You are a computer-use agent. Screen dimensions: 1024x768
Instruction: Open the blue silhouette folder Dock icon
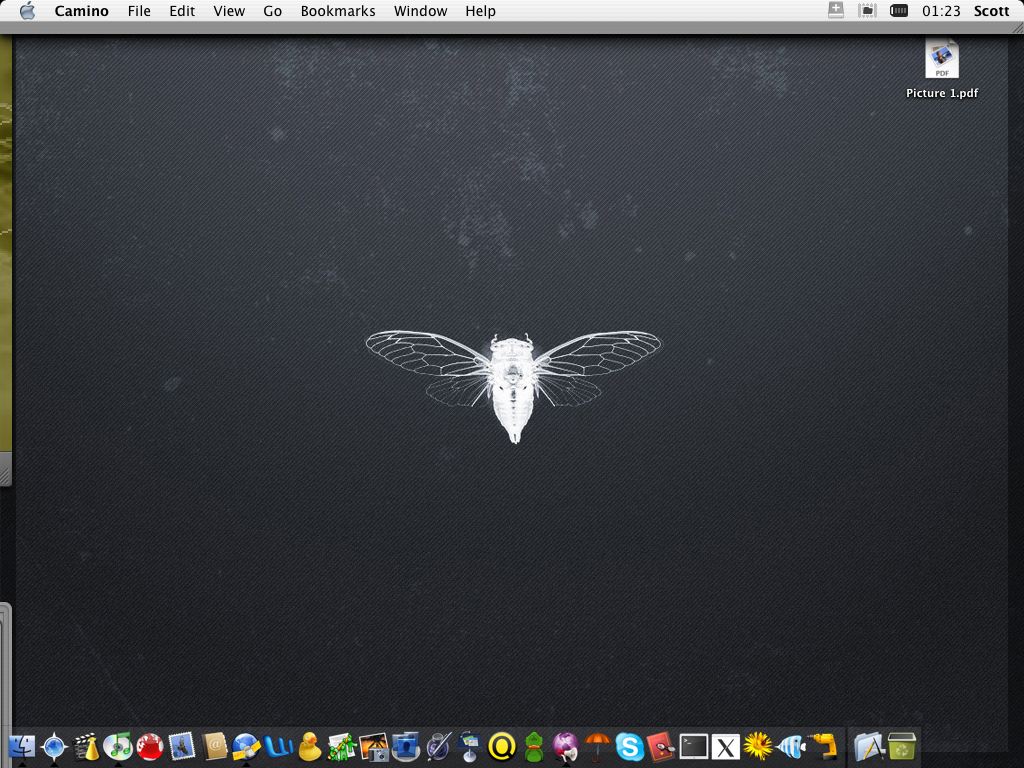(x=406, y=746)
